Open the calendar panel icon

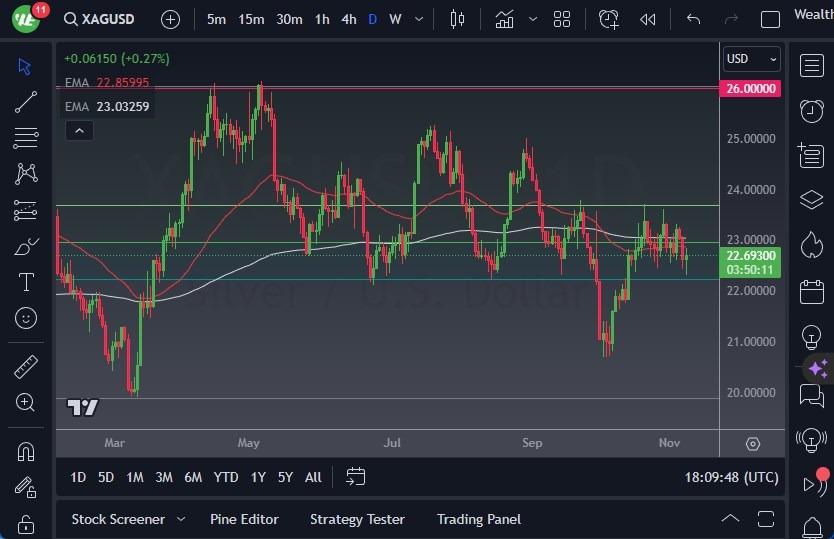tap(811, 292)
